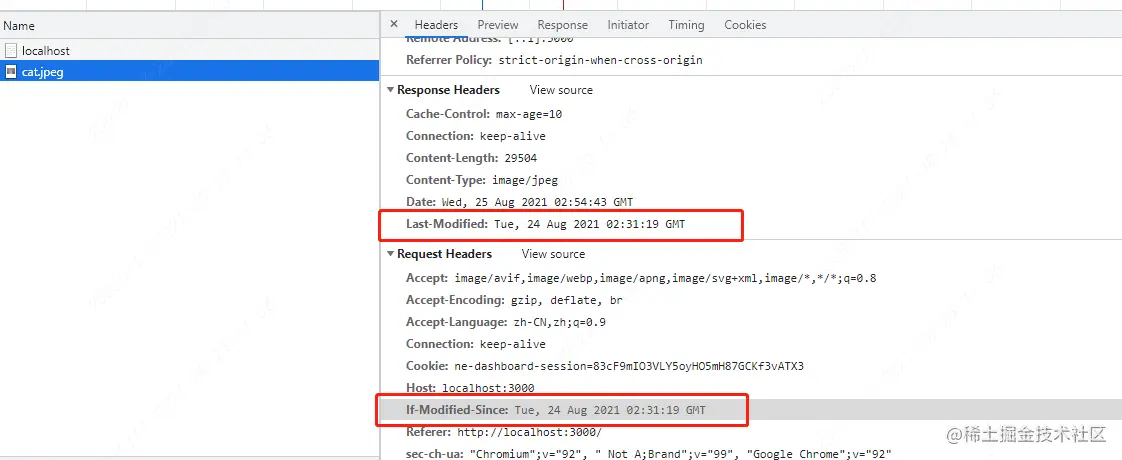Switch to the Preview tab

pos(498,24)
